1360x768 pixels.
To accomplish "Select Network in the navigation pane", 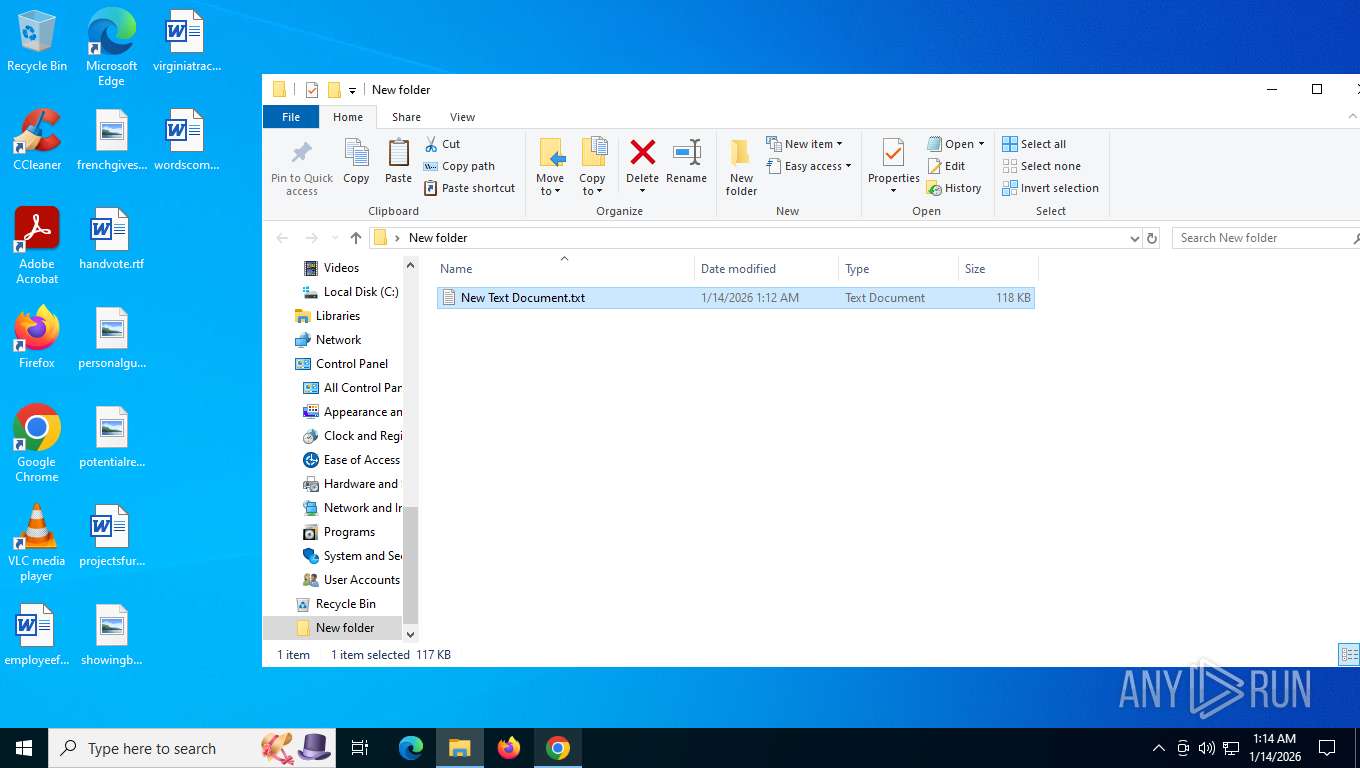I will pos(338,340).
